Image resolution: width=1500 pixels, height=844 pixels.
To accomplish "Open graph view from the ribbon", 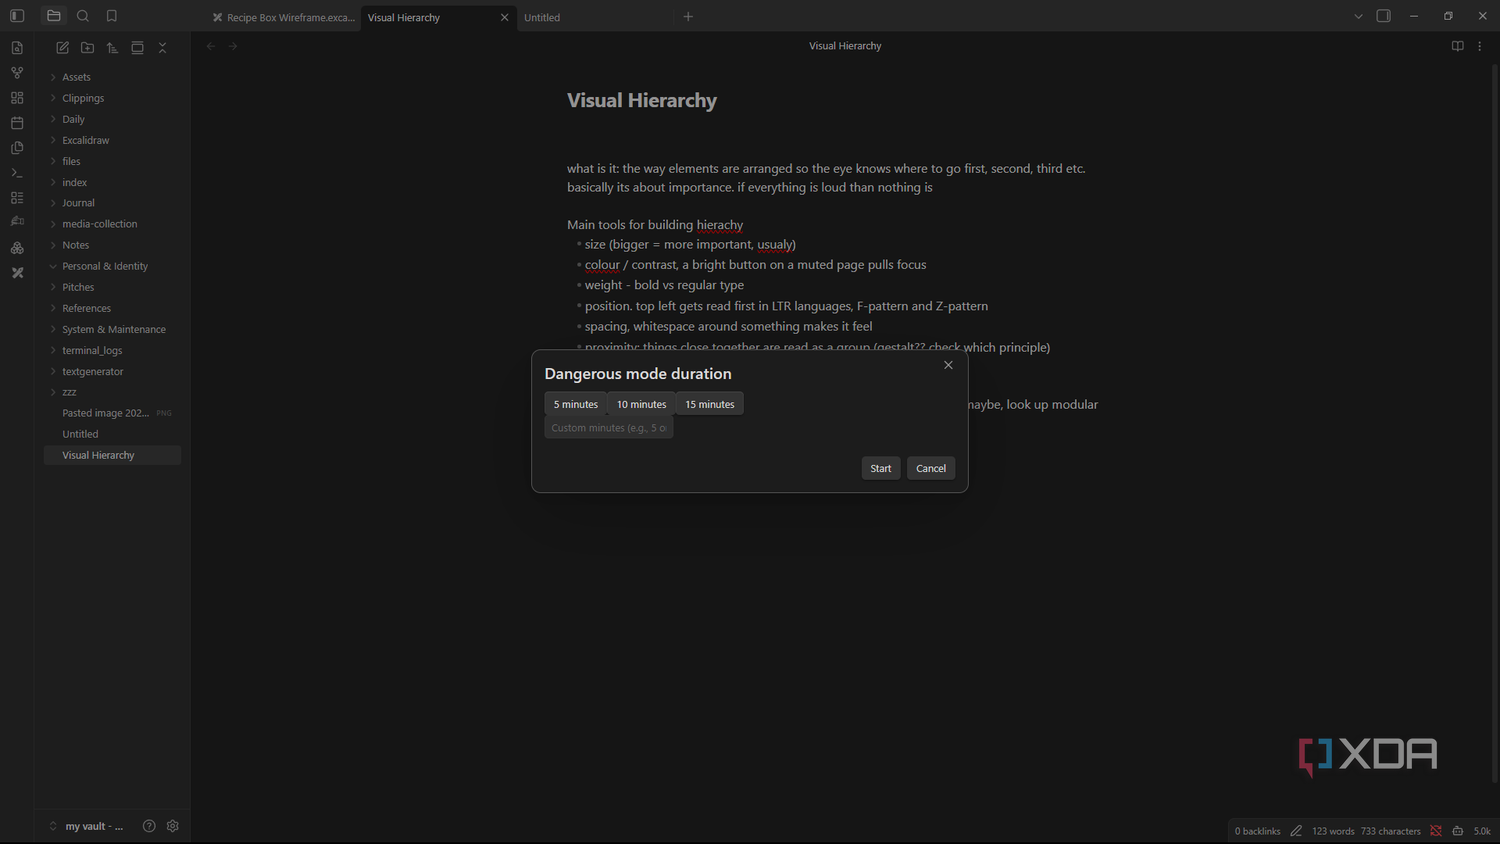I will click(17, 73).
